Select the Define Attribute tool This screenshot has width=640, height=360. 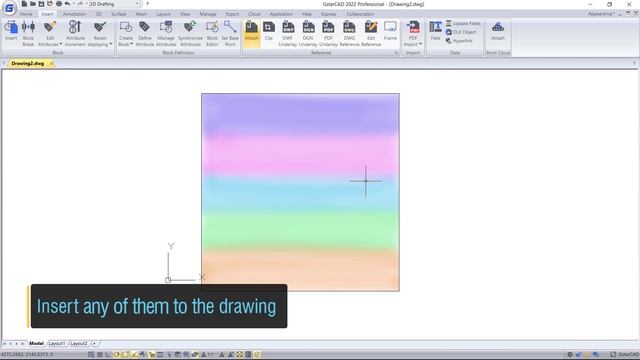(x=144, y=33)
